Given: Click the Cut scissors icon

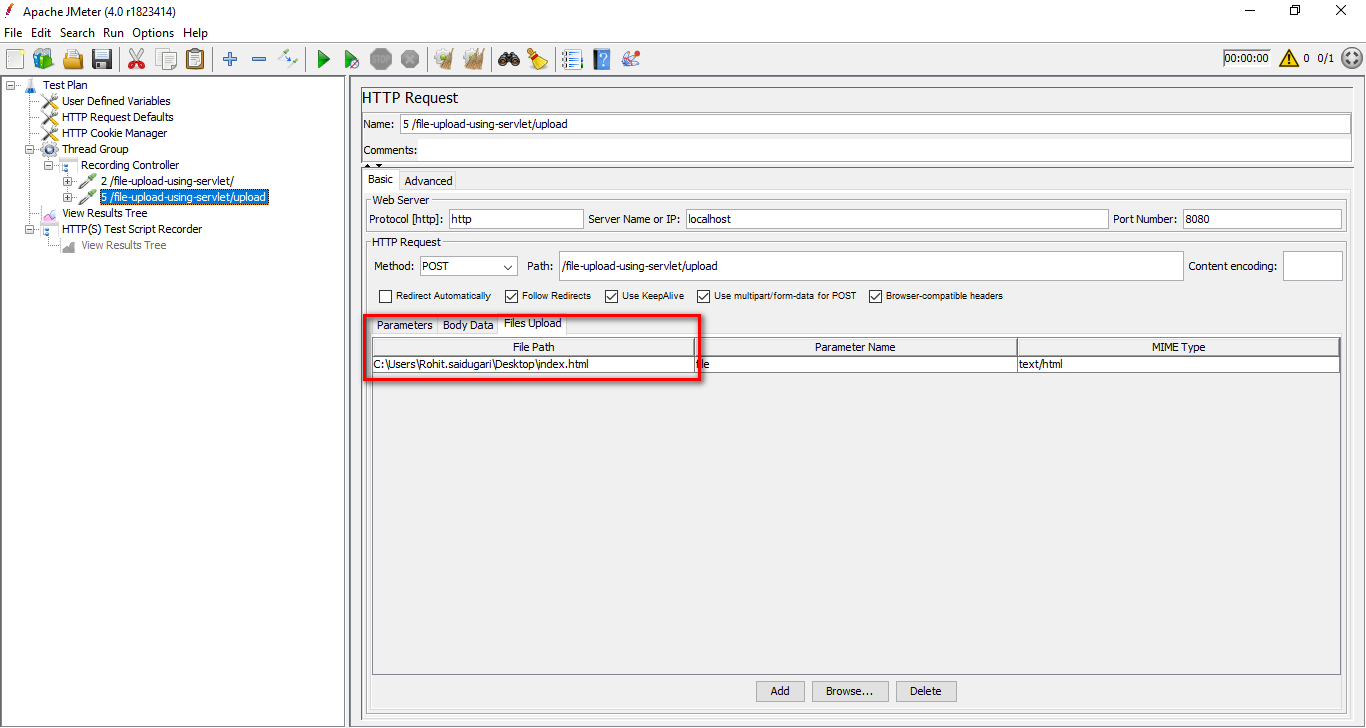Looking at the screenshot, I should pos(137,59).
